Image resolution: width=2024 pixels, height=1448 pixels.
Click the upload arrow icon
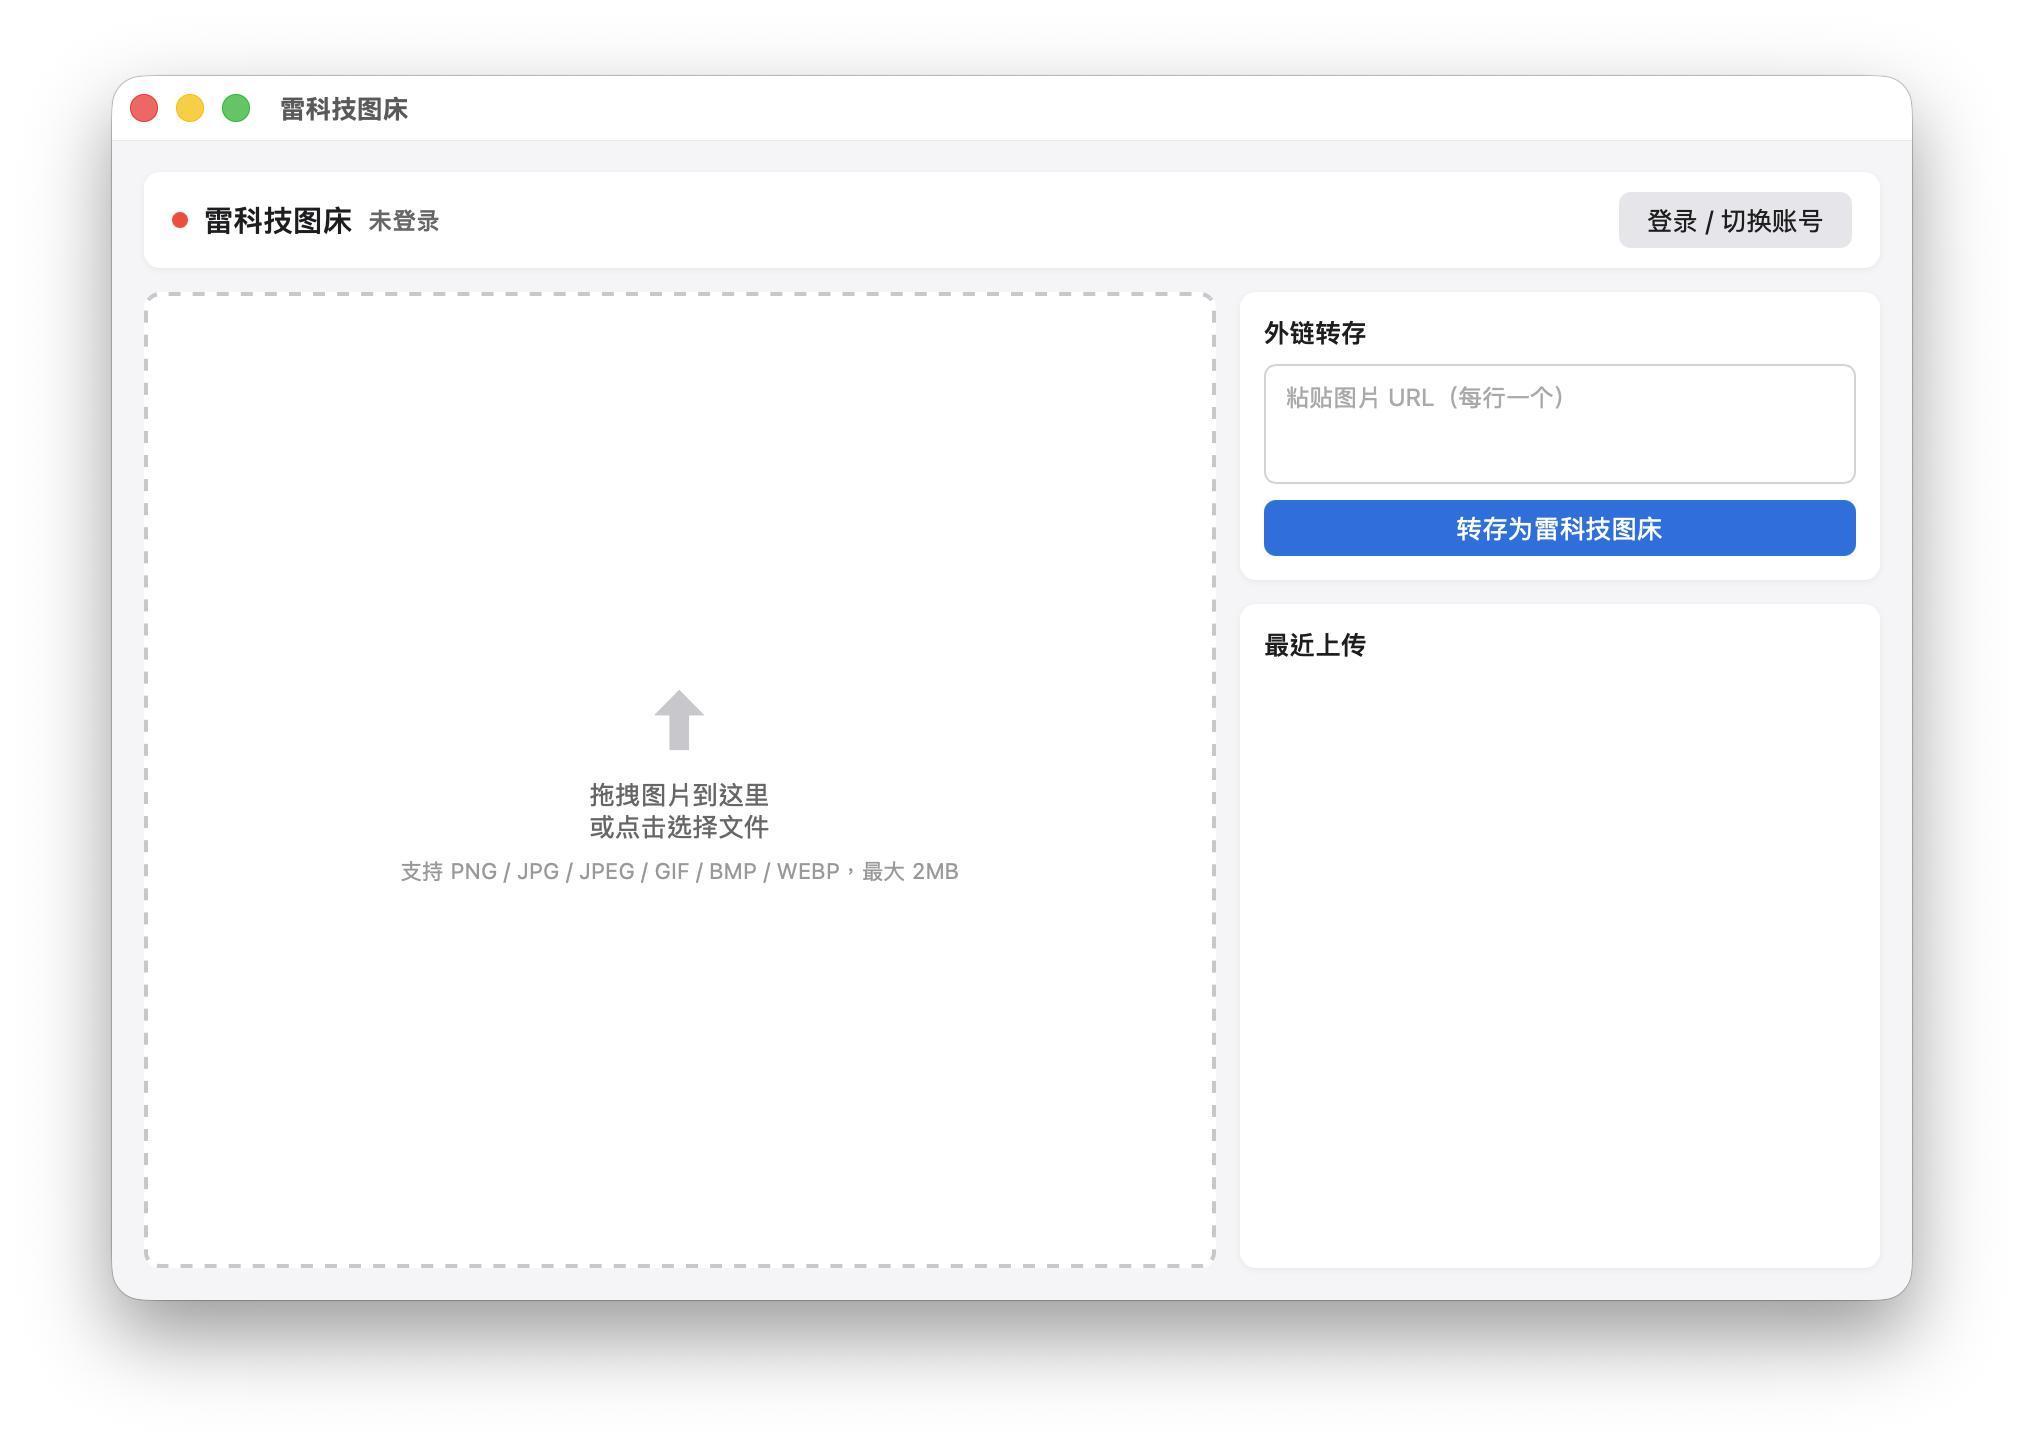click(679, 720)
